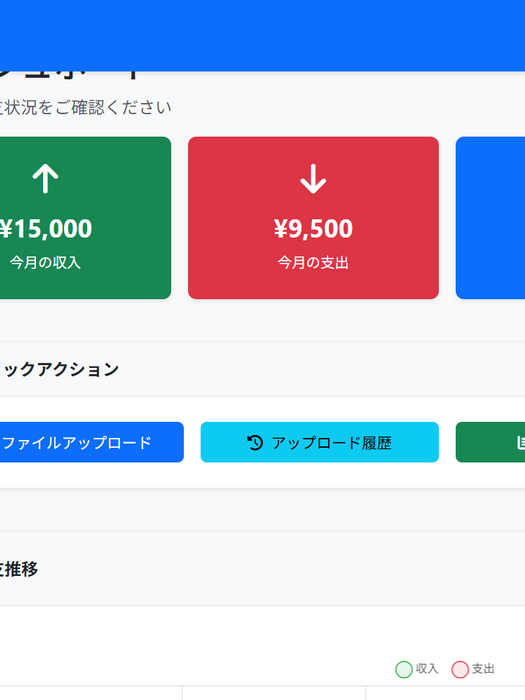The image size is (525, 700).
Task: Click the 収入 legend text
Action: [x=427, y=669]
